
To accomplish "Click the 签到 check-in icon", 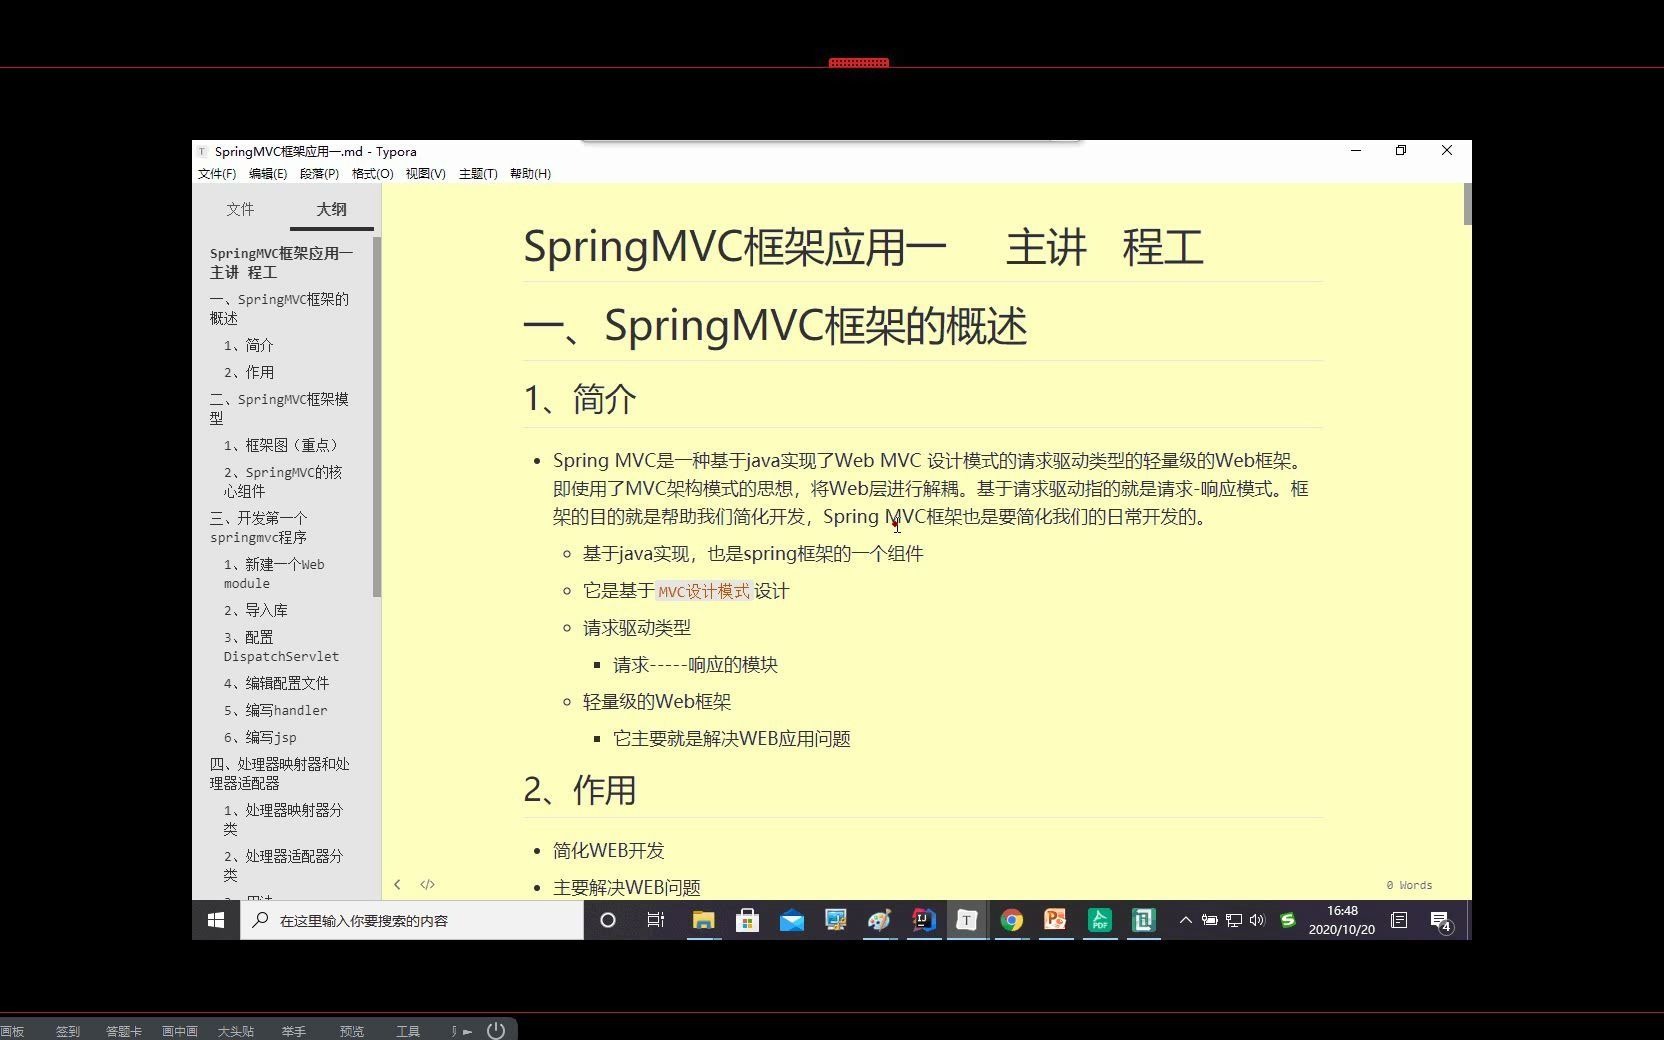I will point(67,1030).
